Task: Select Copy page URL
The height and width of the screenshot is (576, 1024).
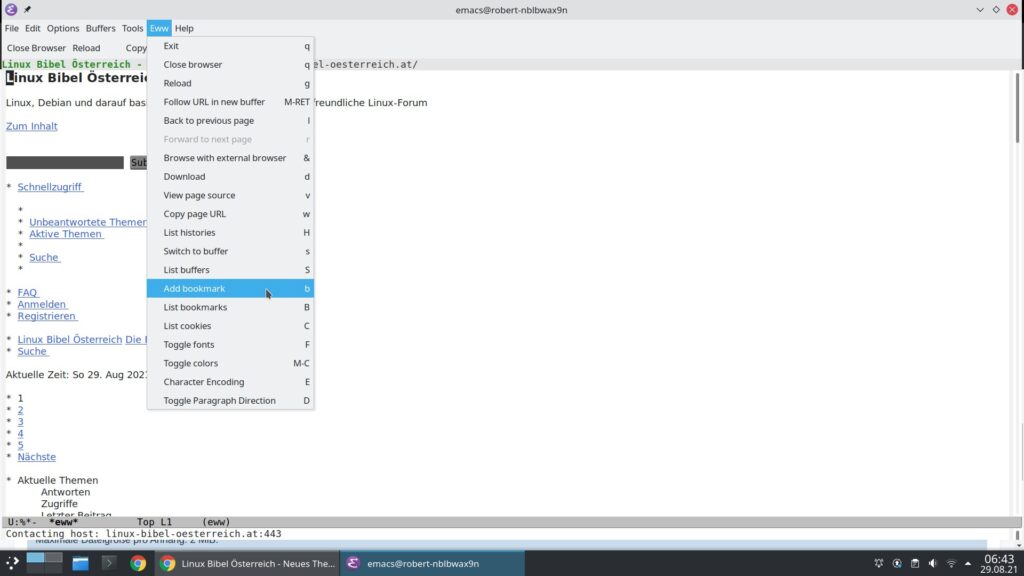Action: (230, 214)
